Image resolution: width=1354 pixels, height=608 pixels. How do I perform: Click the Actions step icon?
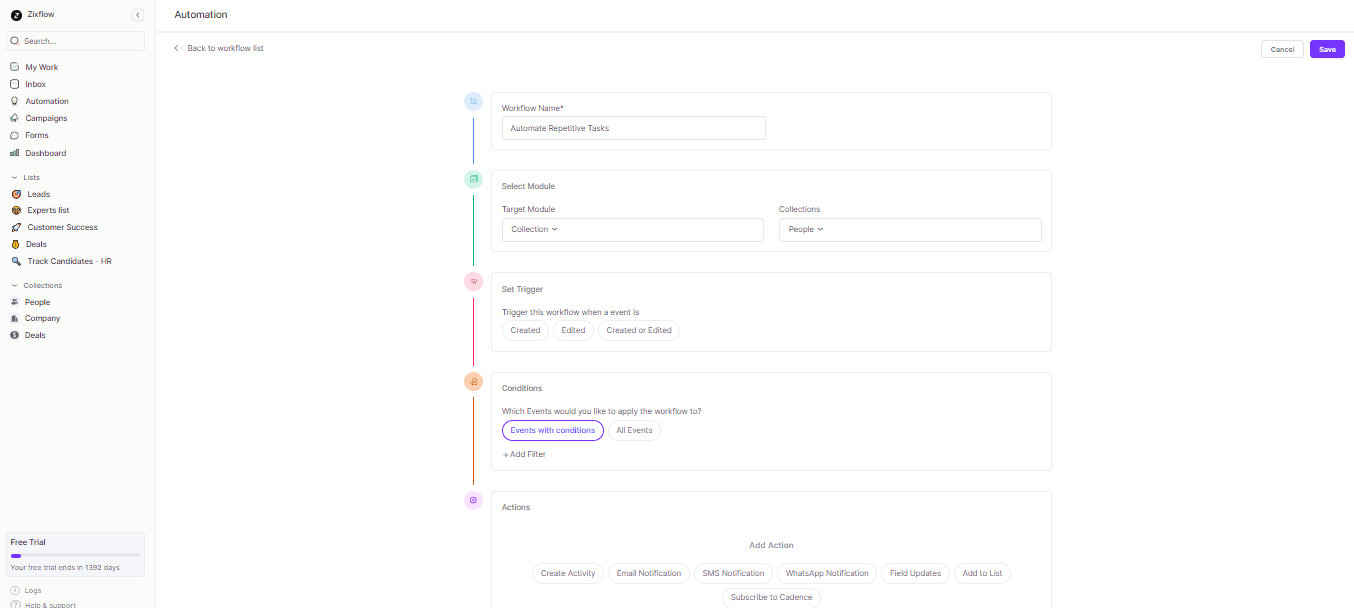(x=473, y=500)
